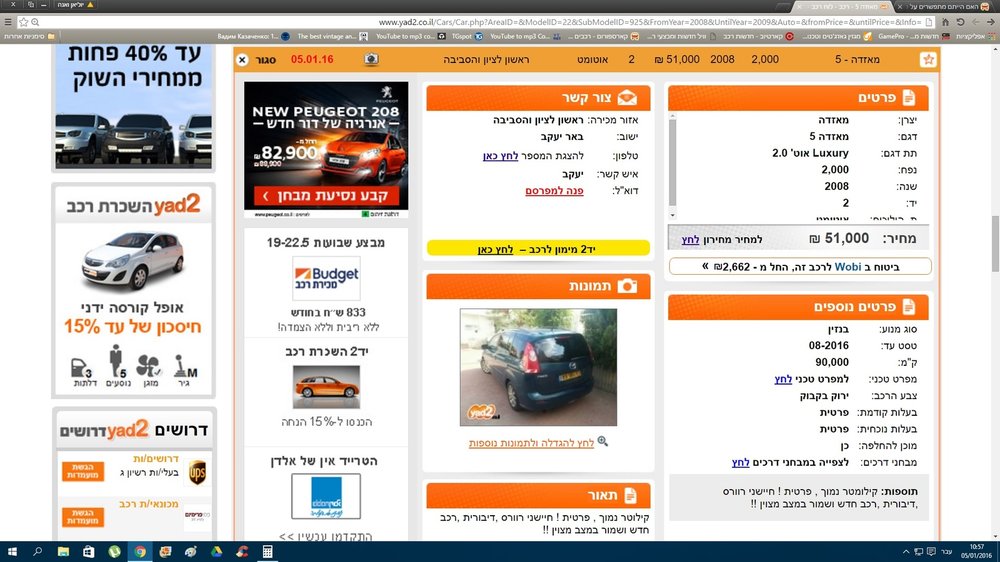The width and height of the screenshot is (1000, 562).
Task: Click the פנה למפרסם email link
Action: tap(554, 191)
